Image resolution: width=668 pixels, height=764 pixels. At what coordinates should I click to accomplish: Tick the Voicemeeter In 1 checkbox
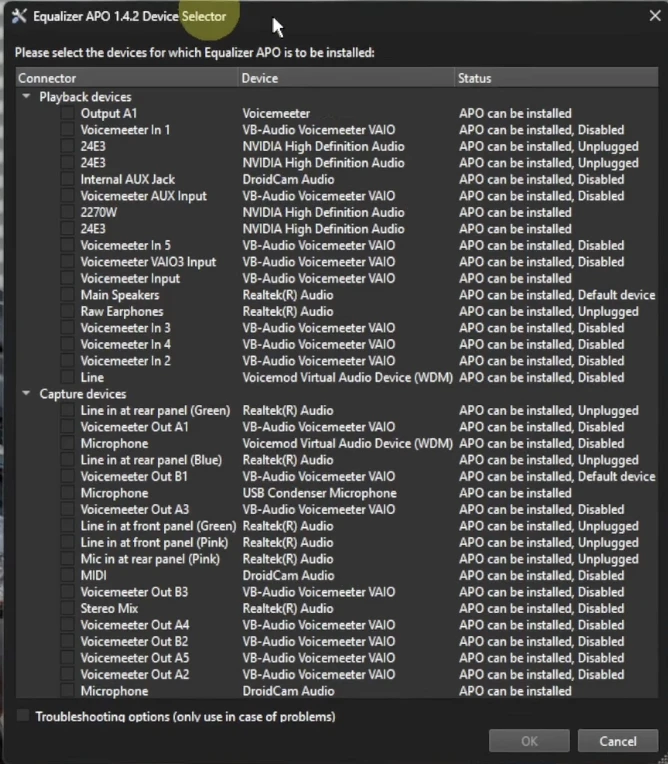(x=67, y=130)
